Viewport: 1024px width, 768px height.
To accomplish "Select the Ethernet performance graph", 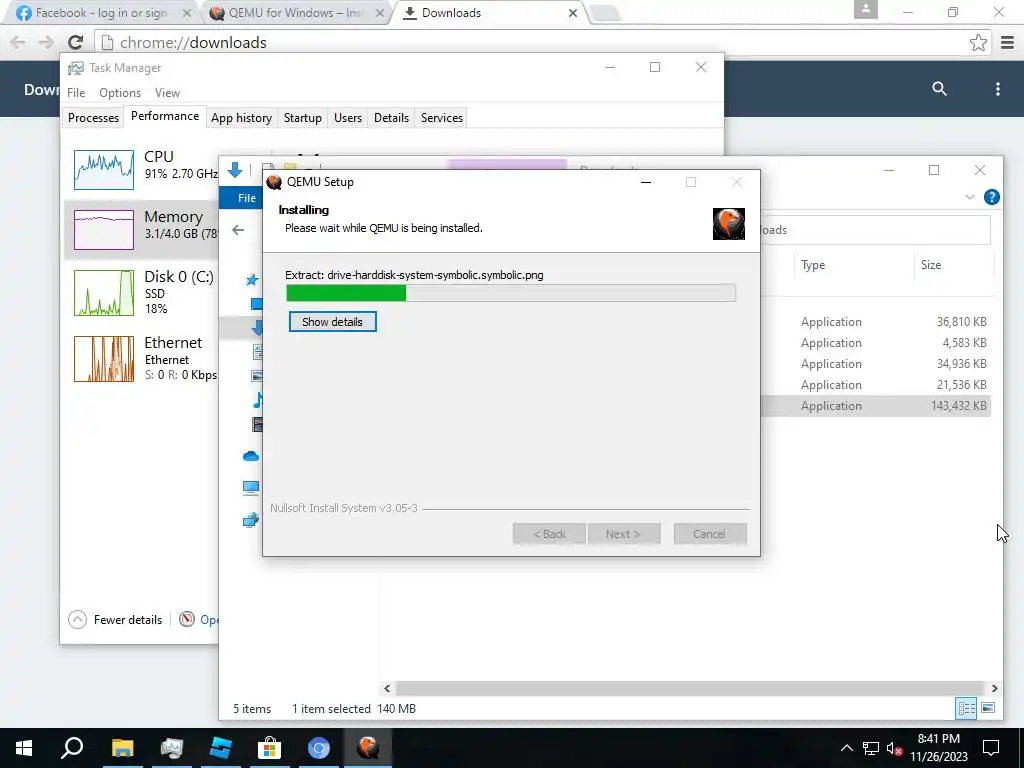I will (x=104, y=359).
